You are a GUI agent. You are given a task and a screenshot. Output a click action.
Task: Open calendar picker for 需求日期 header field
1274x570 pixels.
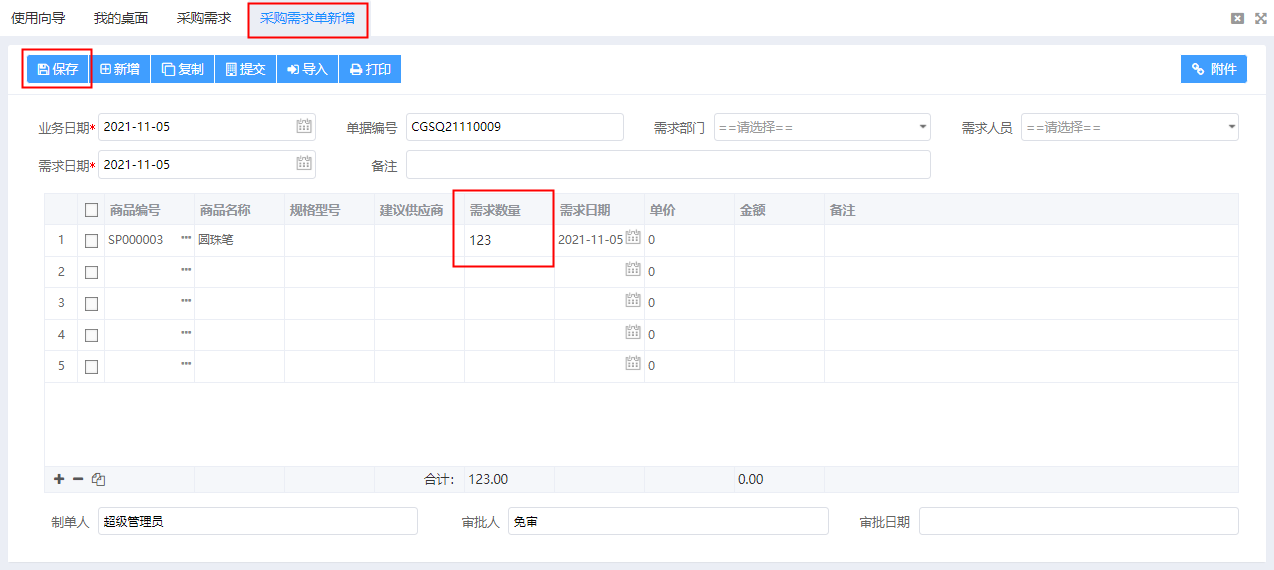pyautogui.click(x=304, y=164)
